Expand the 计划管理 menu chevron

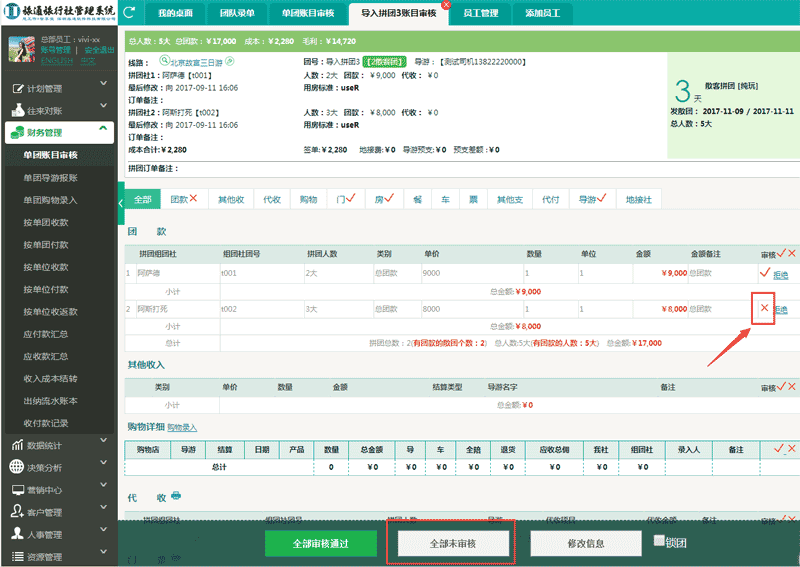click(x=104, y=83)
